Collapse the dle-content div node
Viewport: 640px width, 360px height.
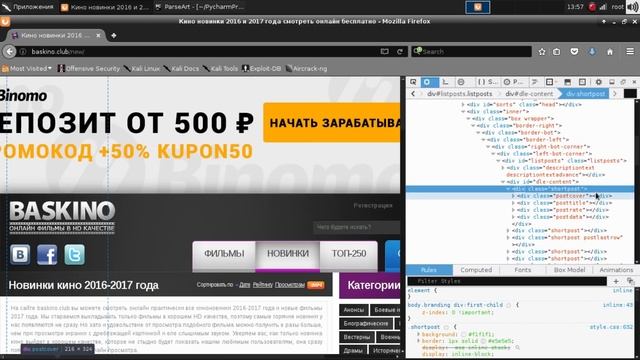point(503,182)
